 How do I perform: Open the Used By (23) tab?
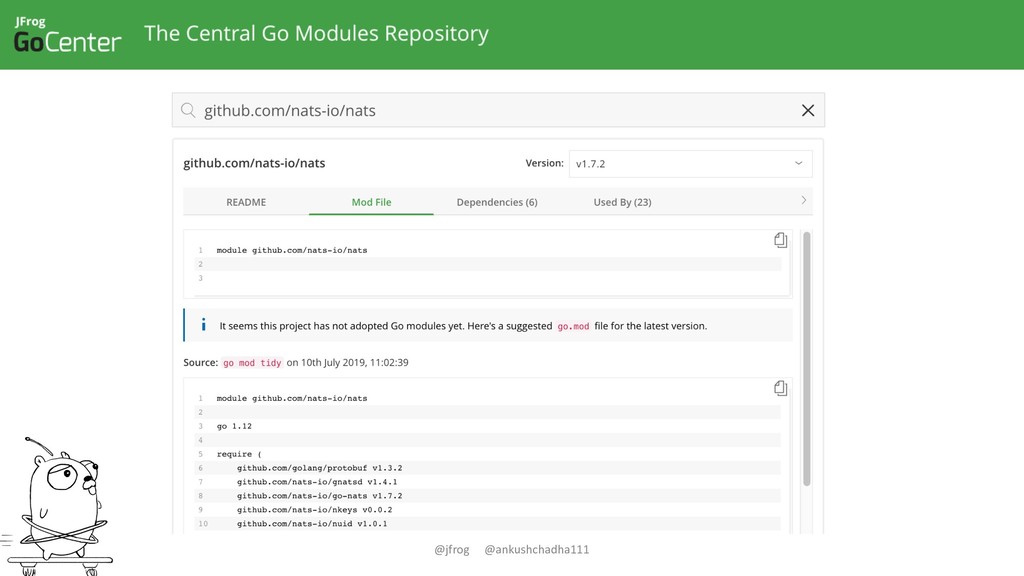[x=622, y=202]
